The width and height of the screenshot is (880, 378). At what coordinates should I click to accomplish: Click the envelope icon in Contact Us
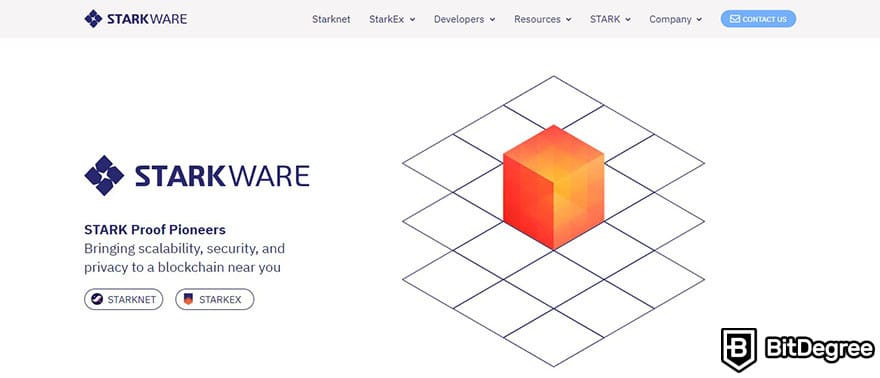[x=735, y=19]
